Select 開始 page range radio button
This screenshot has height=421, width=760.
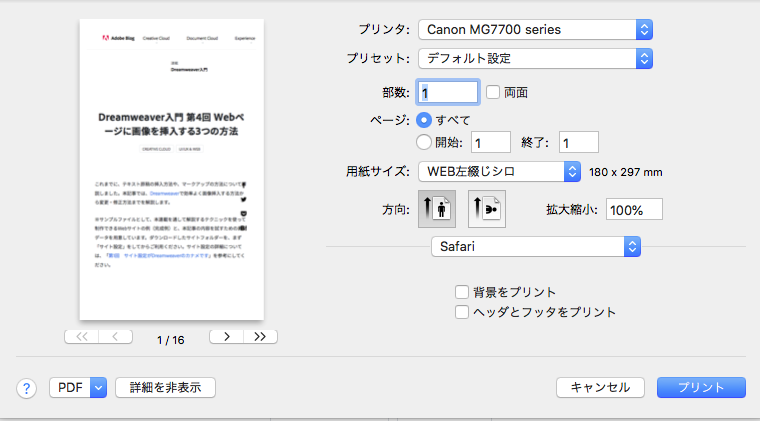[x=424, y=142]
